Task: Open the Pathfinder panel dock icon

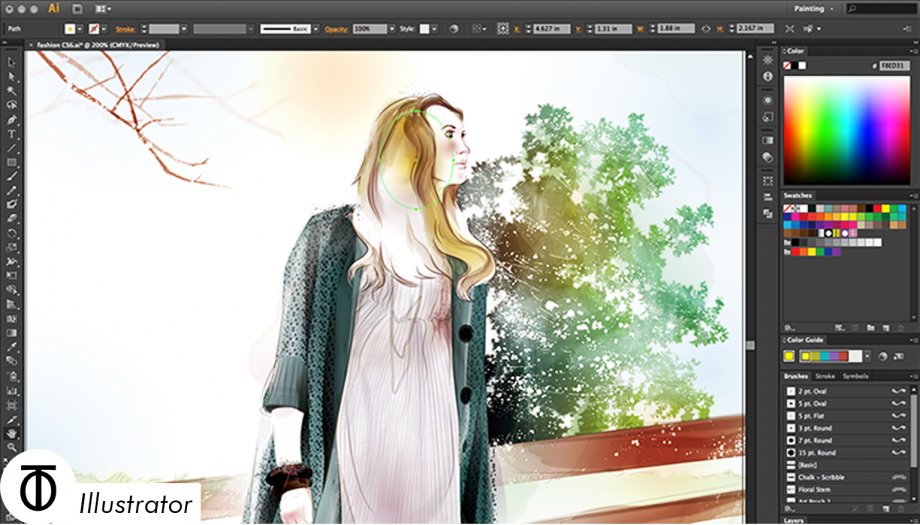Action: tap(767, 214)
